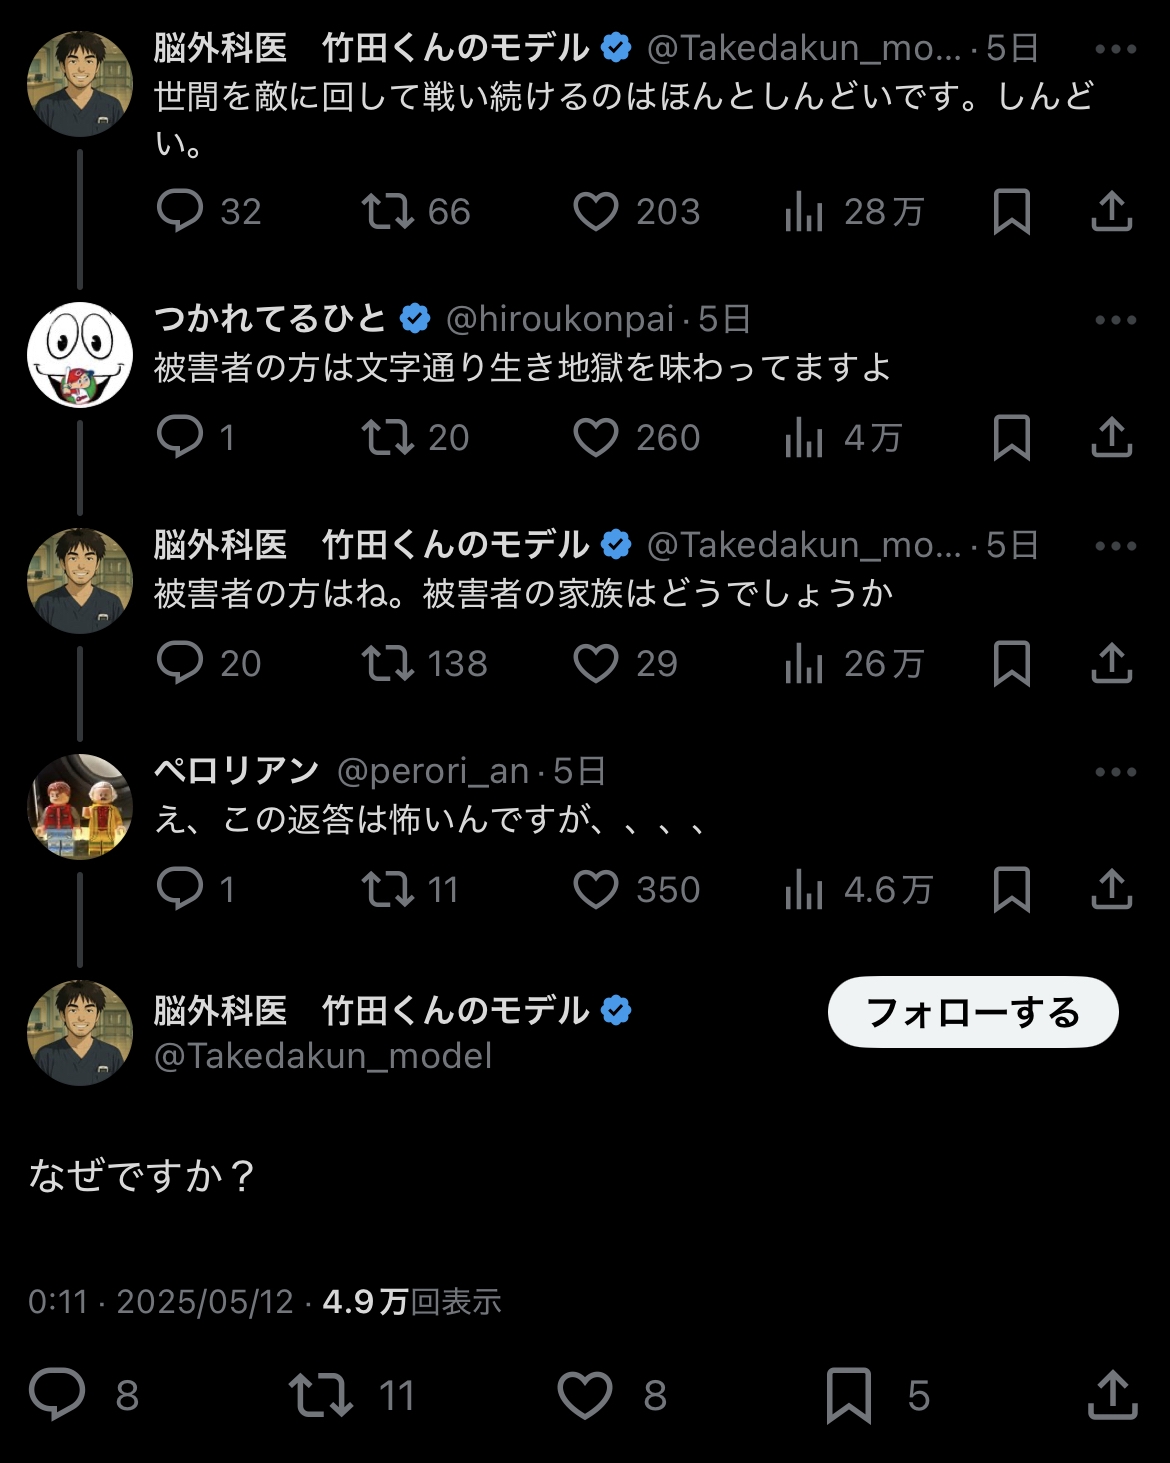This screenshot has width=1170, height=1463.
Task: Like the tweet with 203 likes
Action: (x=596, y=211)
